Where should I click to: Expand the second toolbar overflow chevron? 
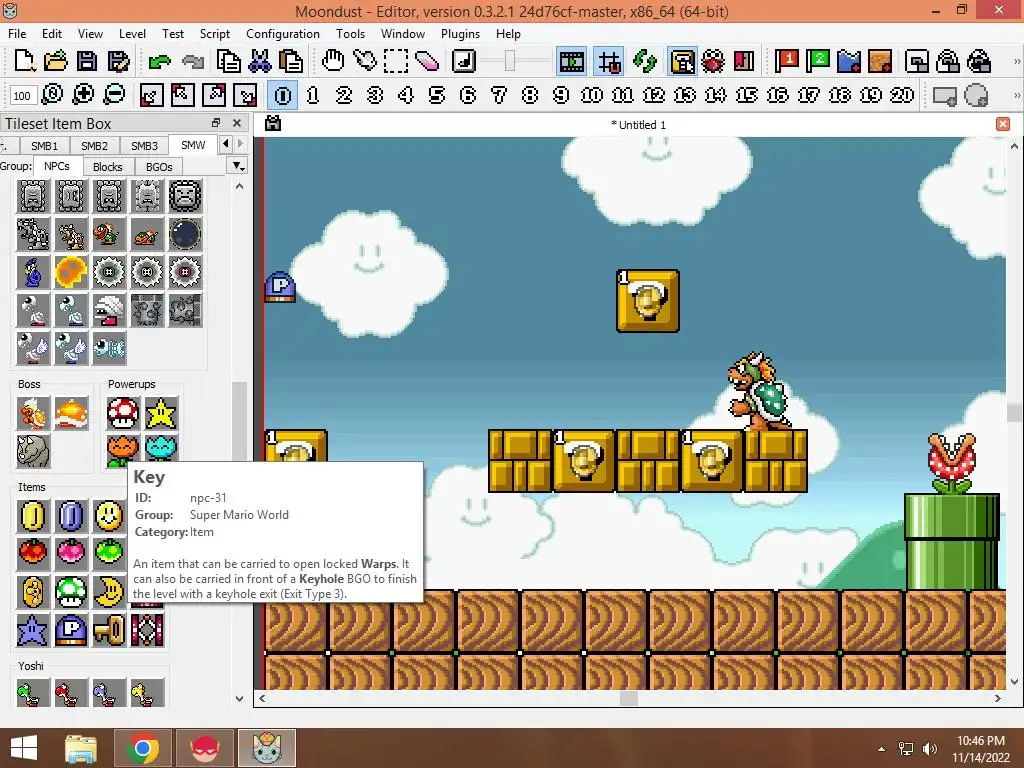point(1016,95)
